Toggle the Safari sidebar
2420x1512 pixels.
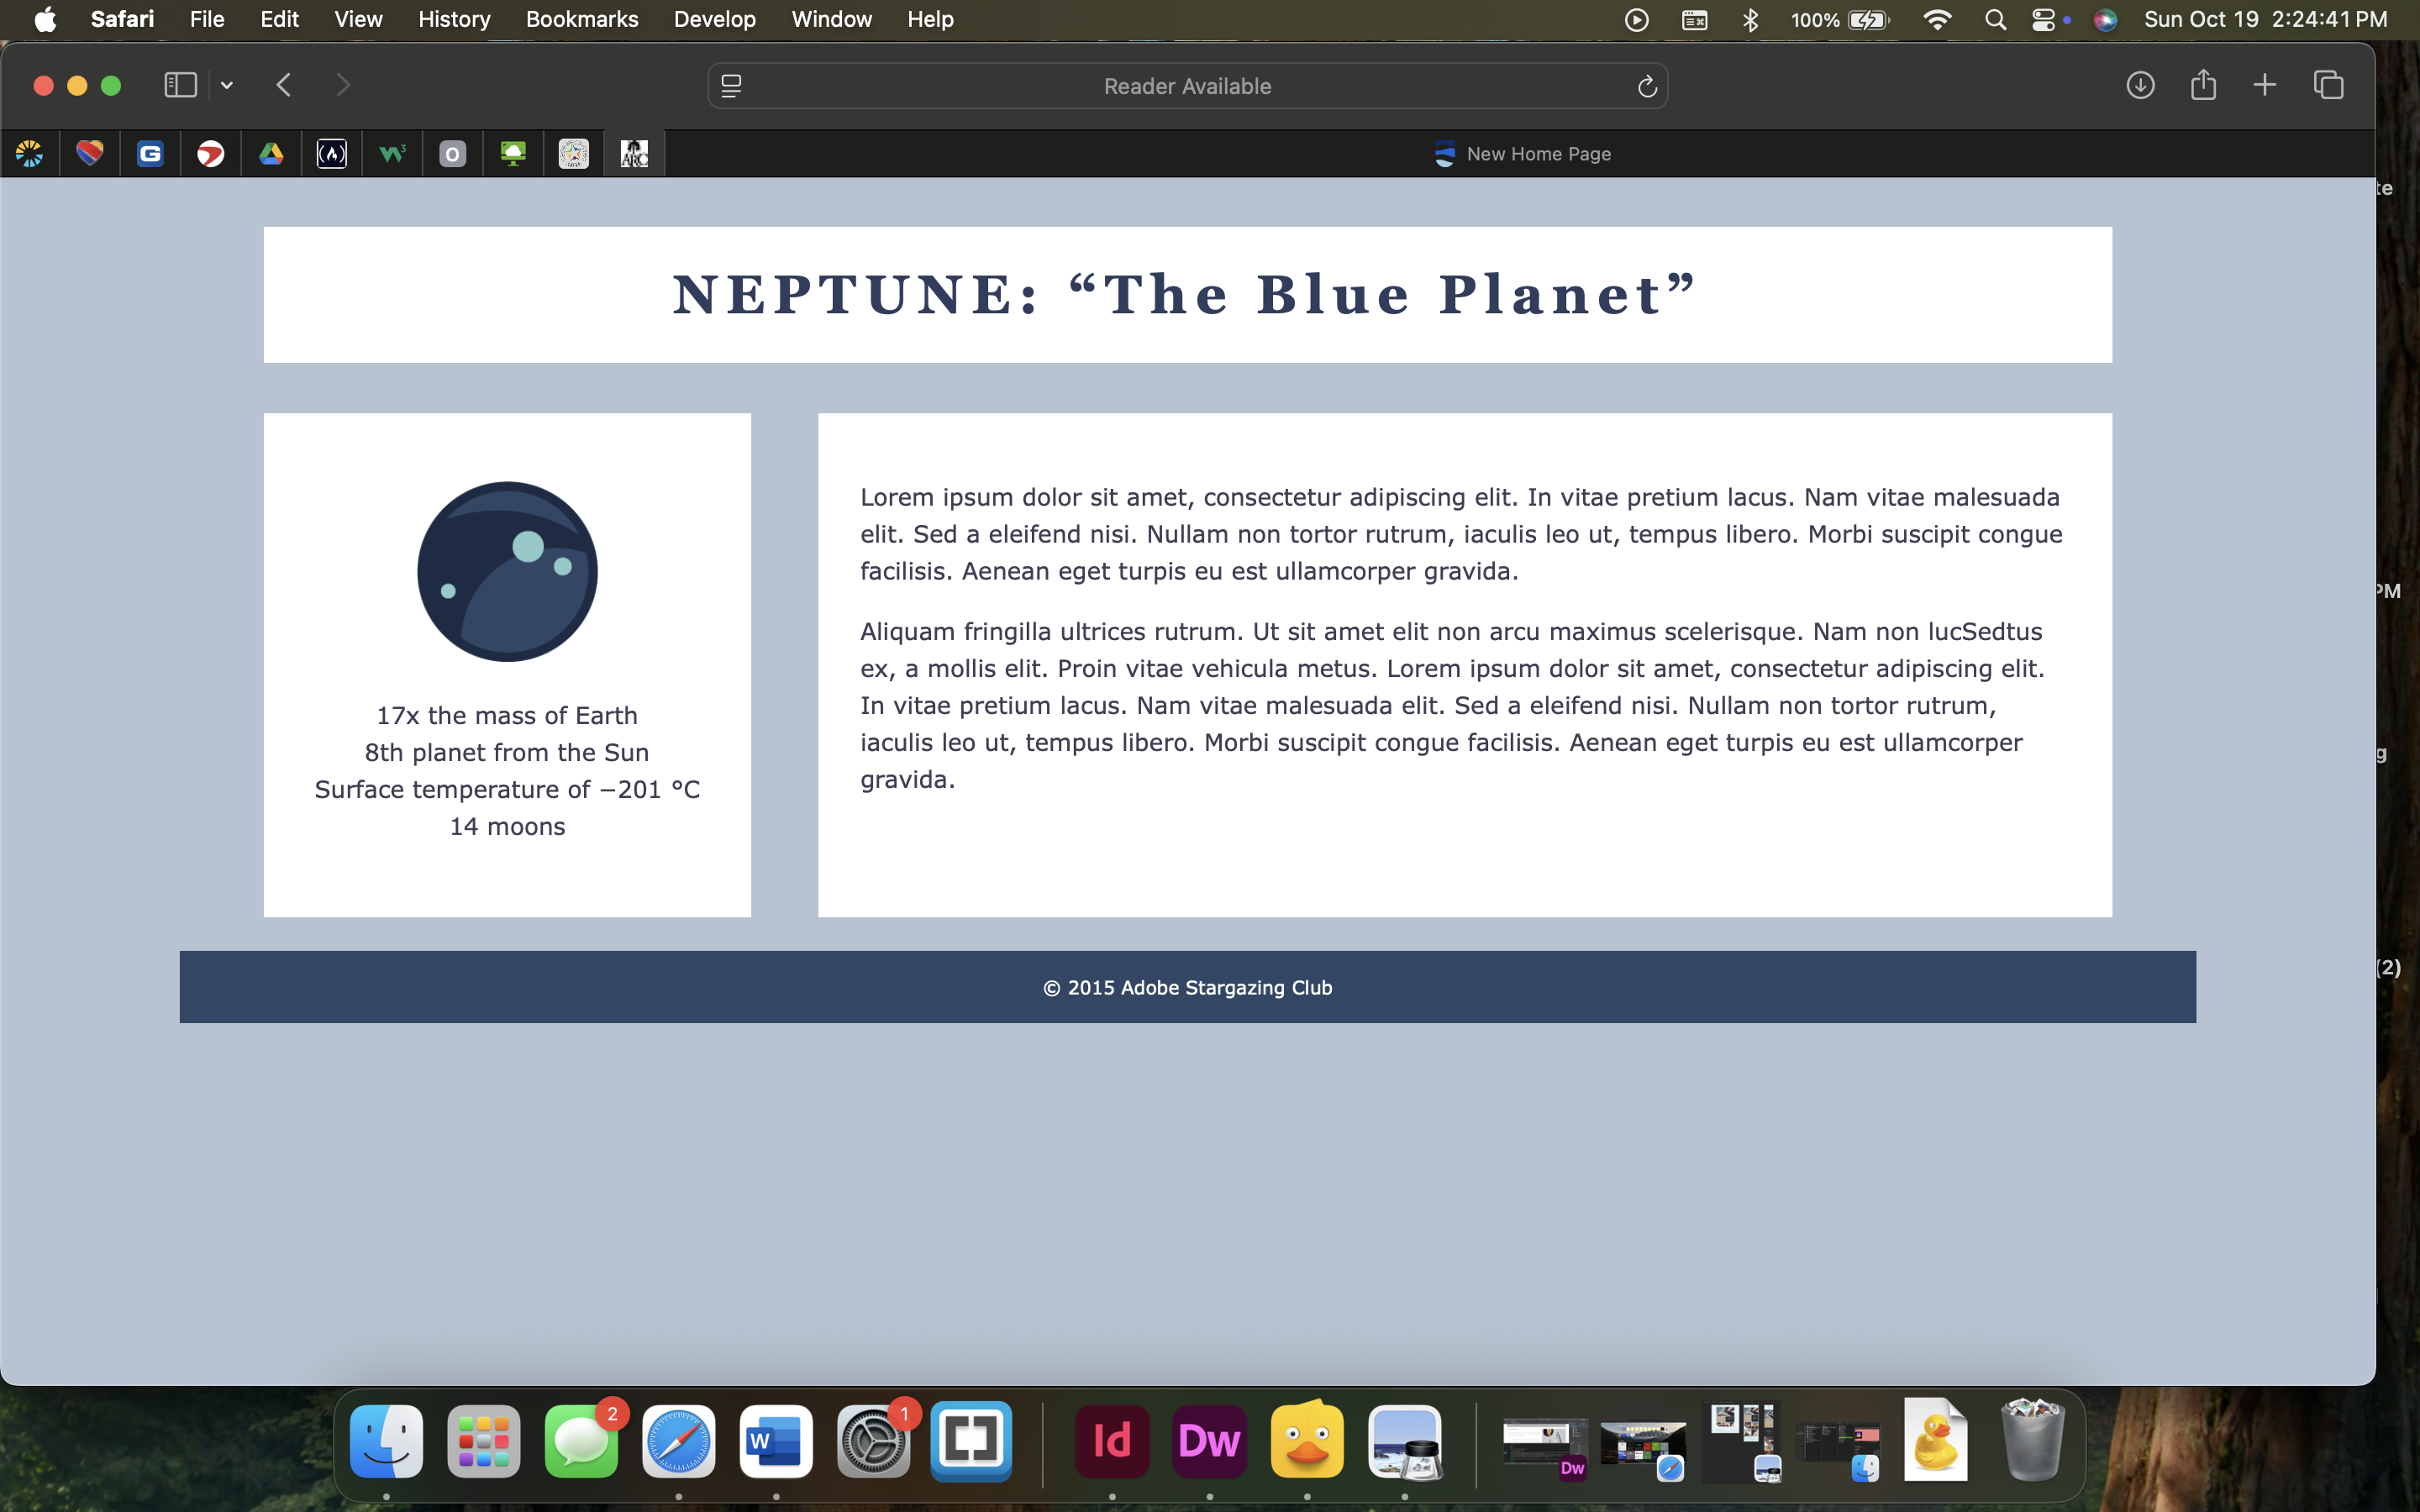tap(180, 86)
